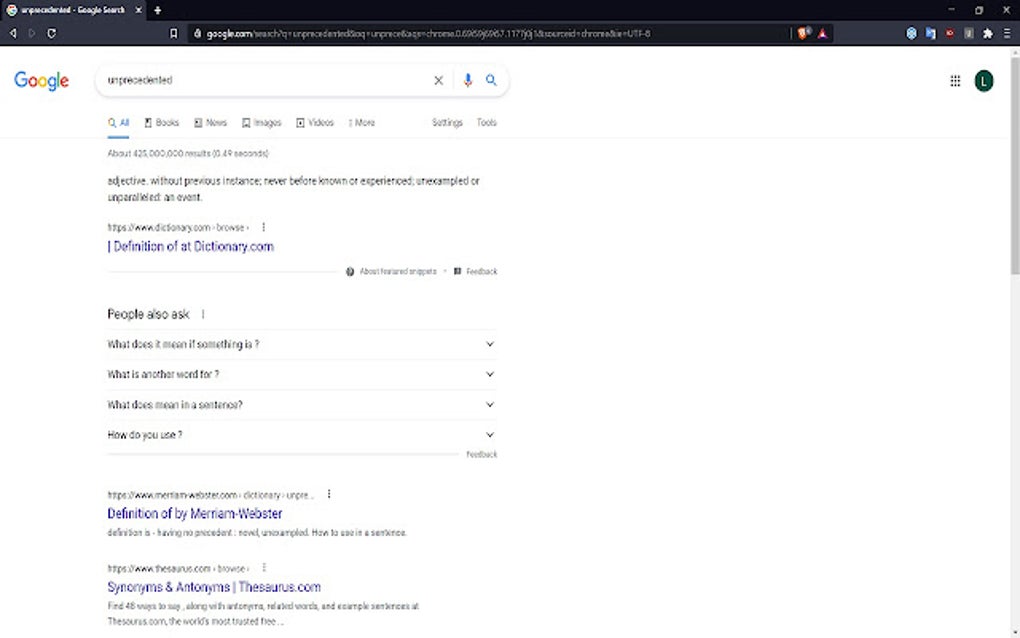Viewport: 1020px width, 638px height.
Task: Click the address bar URL
Action: (428, 33)
